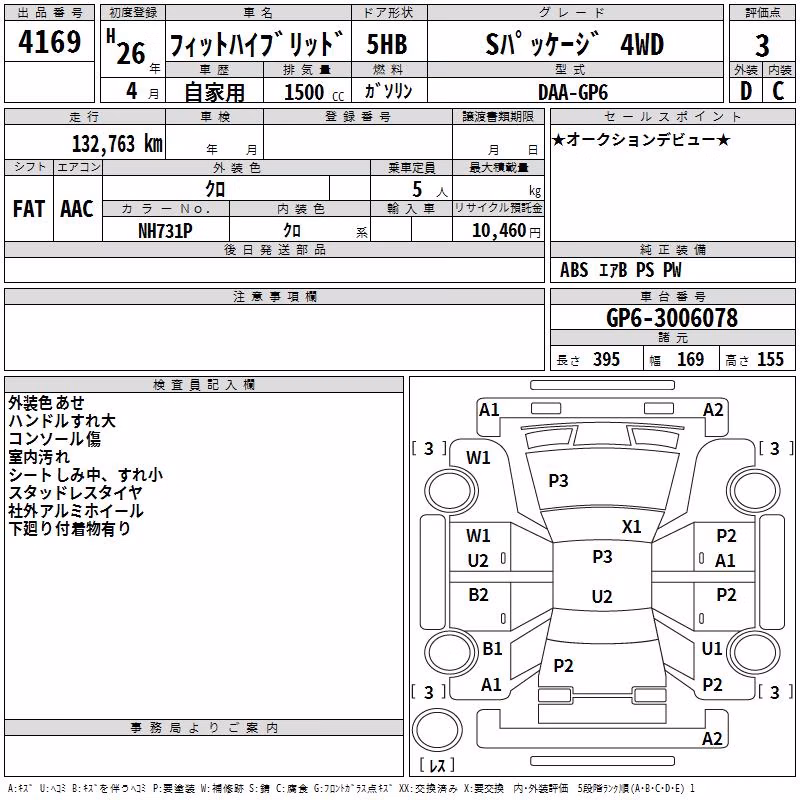
Task: Click the rear-left tire circle in diagram
Action: pyautogui.click(x=451, y=652)
